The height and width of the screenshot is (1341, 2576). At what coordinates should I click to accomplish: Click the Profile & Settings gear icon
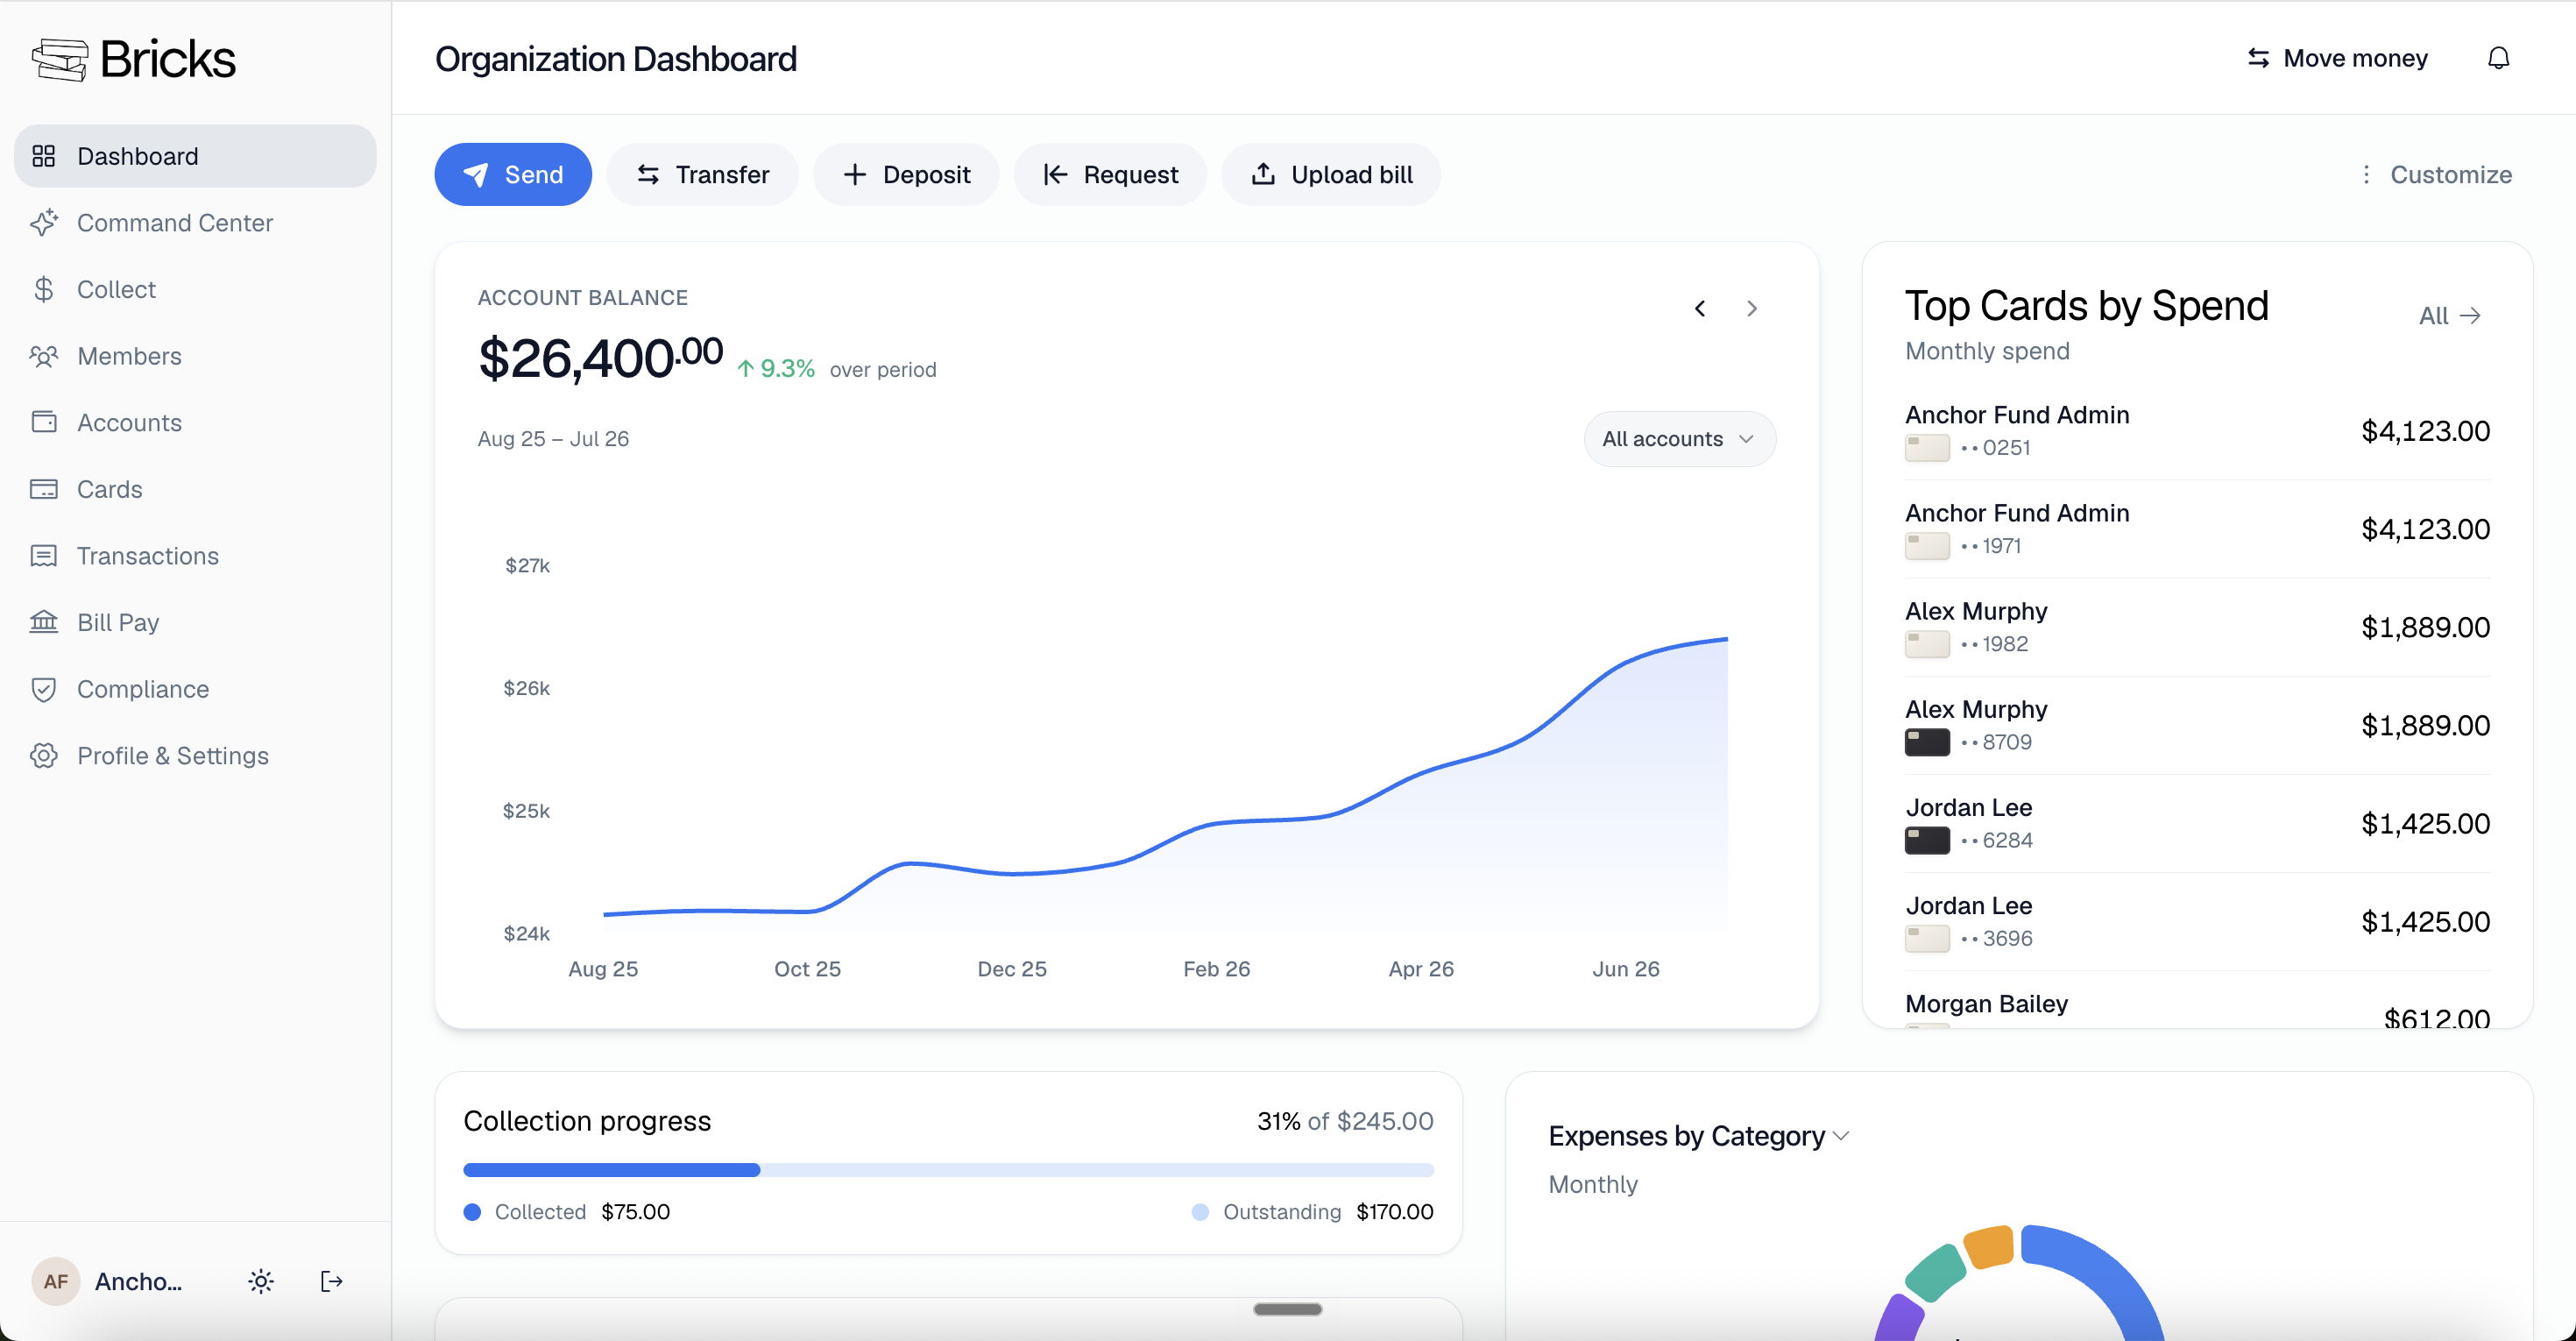pos(43,755)
